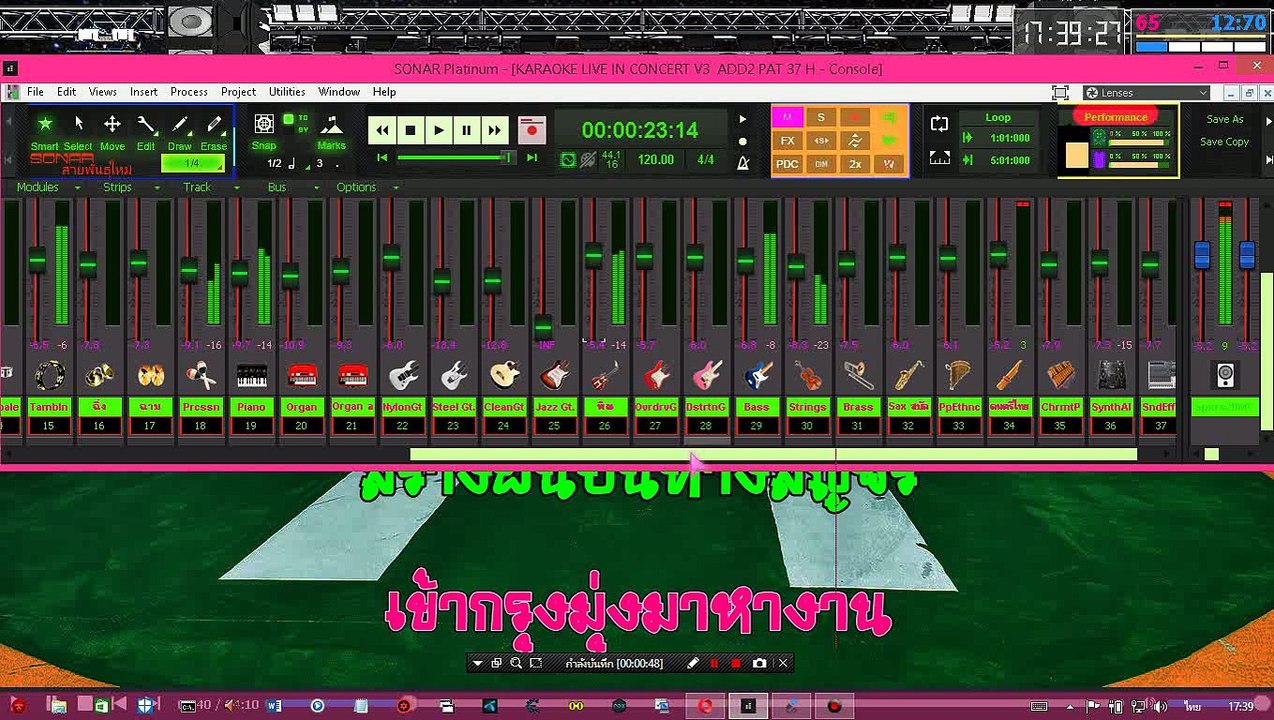Click Save Copy in the control bar
1274x720 pixels.
click(x=1224, y=142)
